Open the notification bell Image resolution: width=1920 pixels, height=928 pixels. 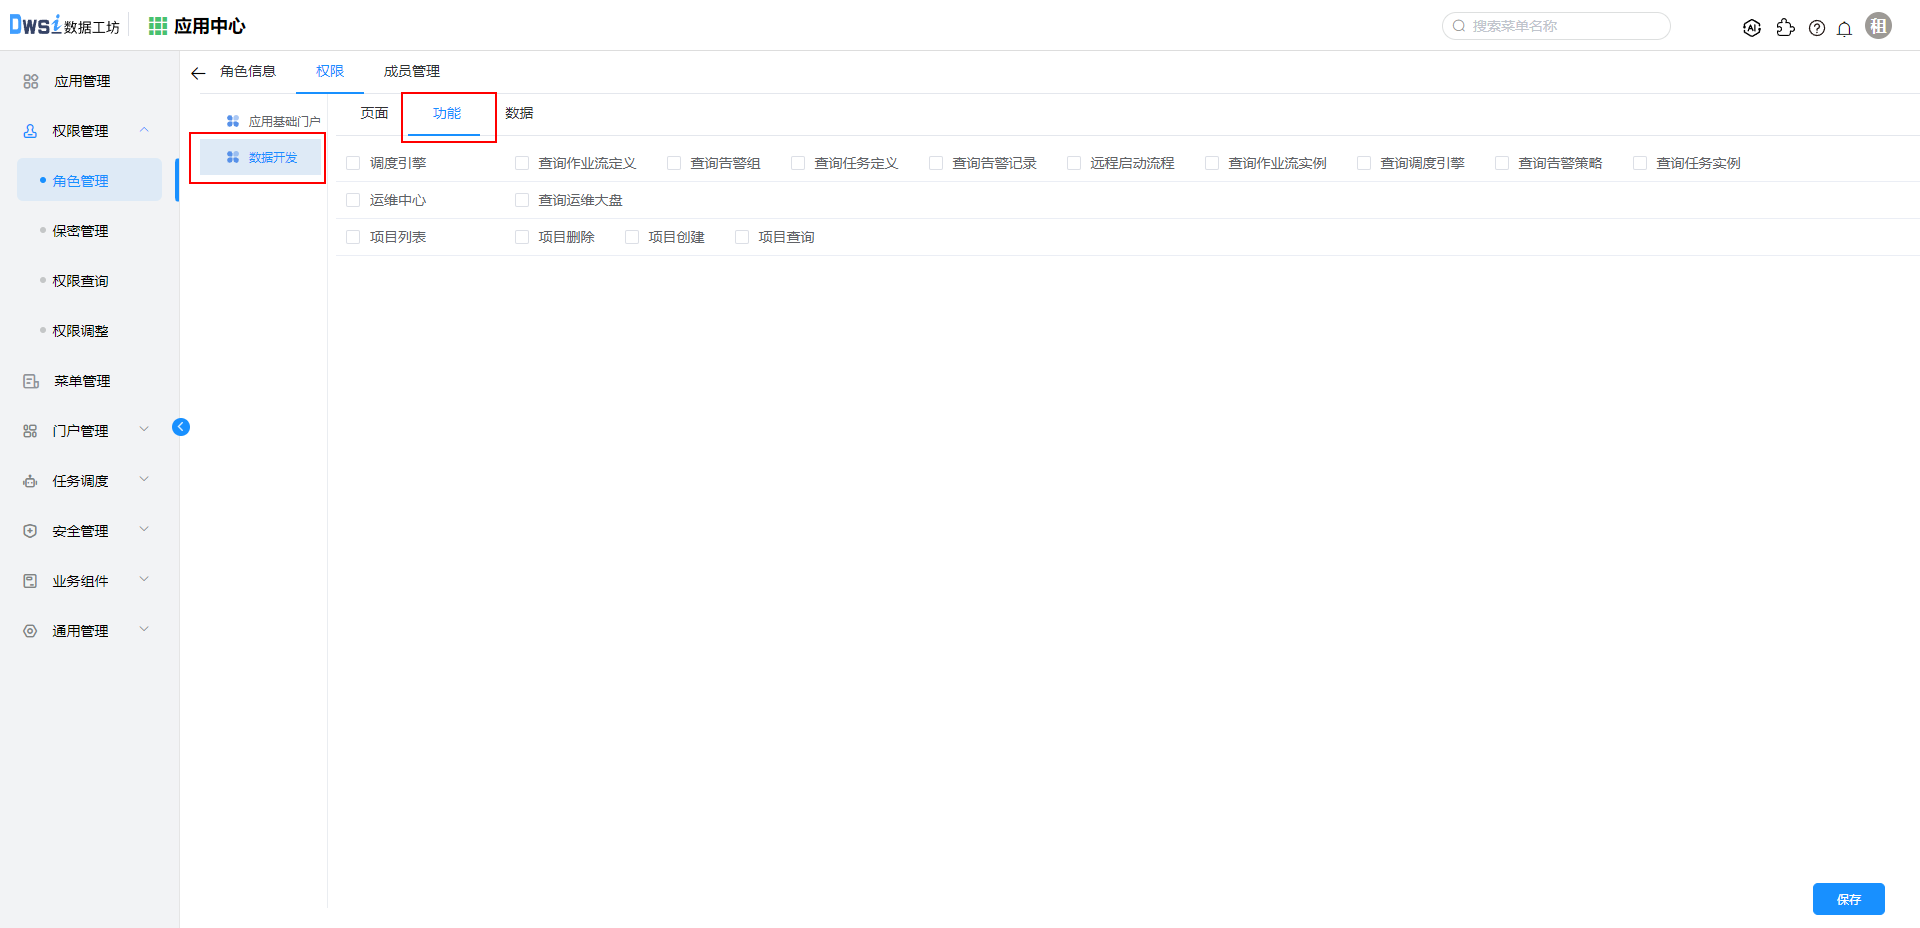1844,28
